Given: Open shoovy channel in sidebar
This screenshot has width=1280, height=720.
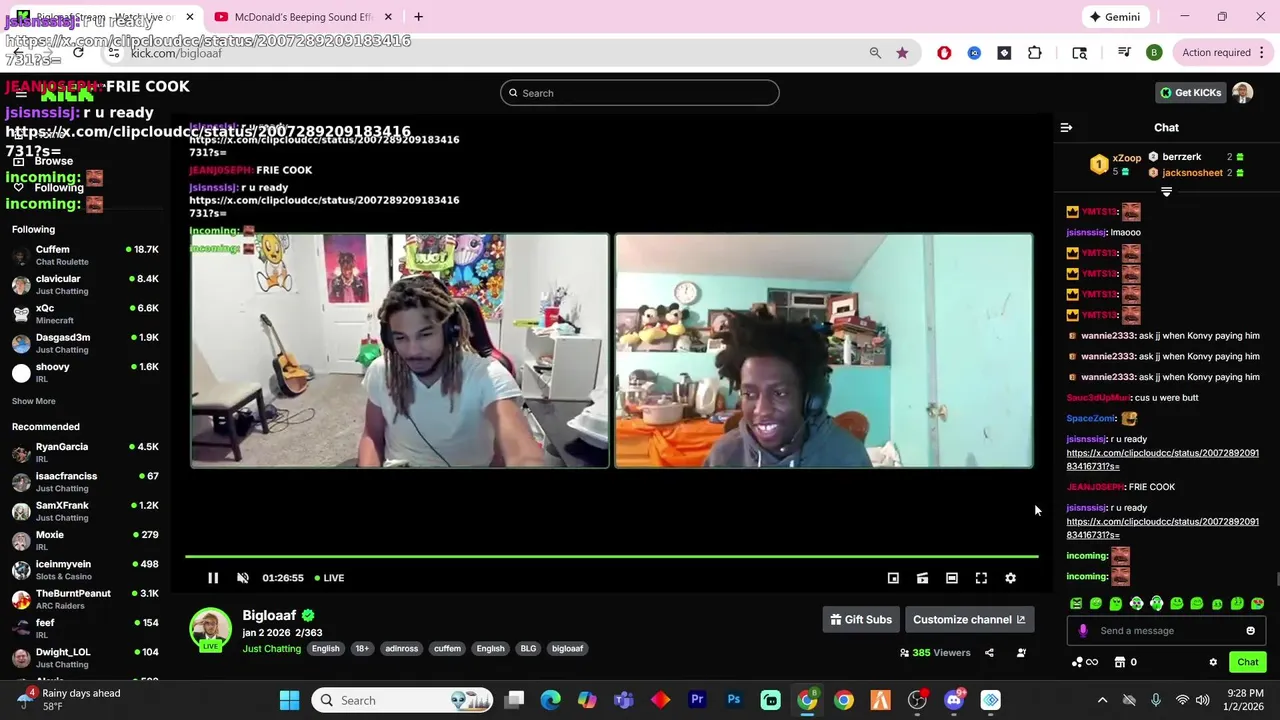Looking at the screenshot, I should pos(85,373).
